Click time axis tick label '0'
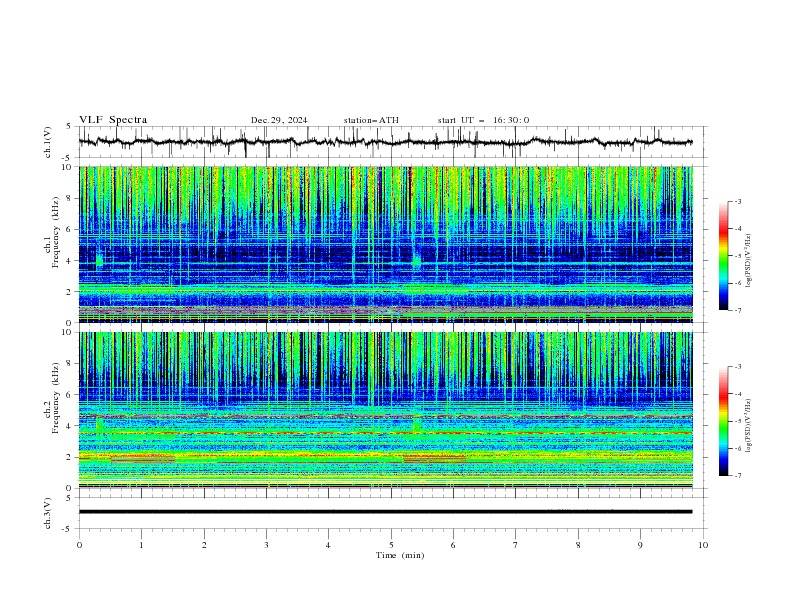Screen dimensions: 792x612 [79, 545]
